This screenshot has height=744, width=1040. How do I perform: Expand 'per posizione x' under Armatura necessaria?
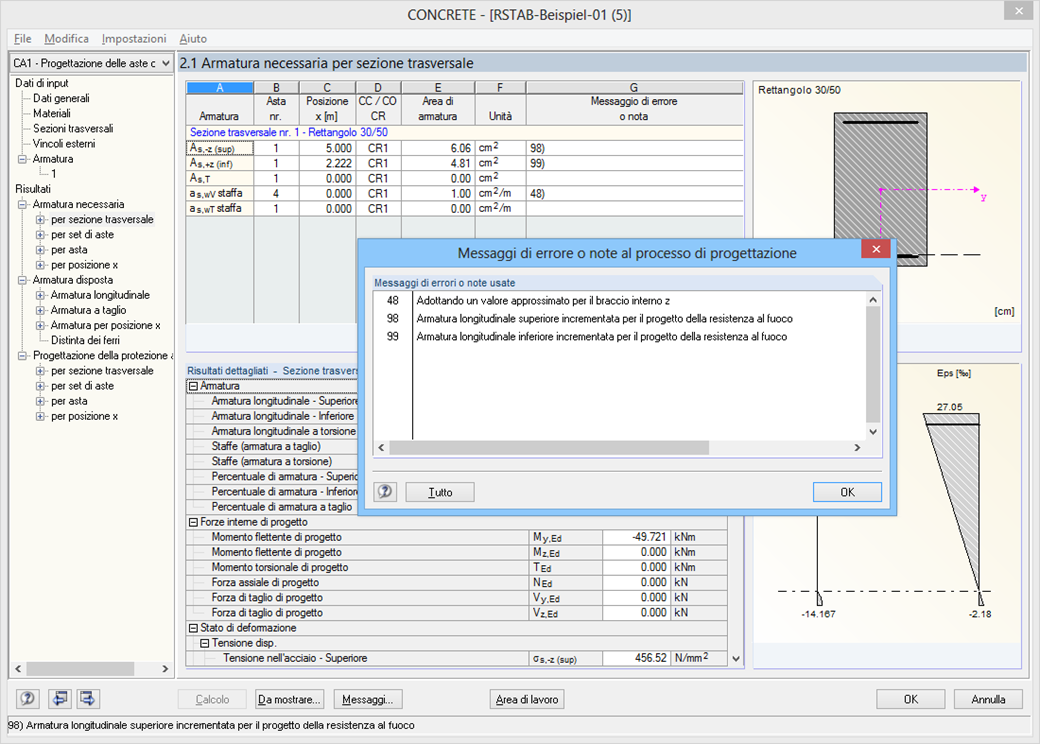click(40, 265)
